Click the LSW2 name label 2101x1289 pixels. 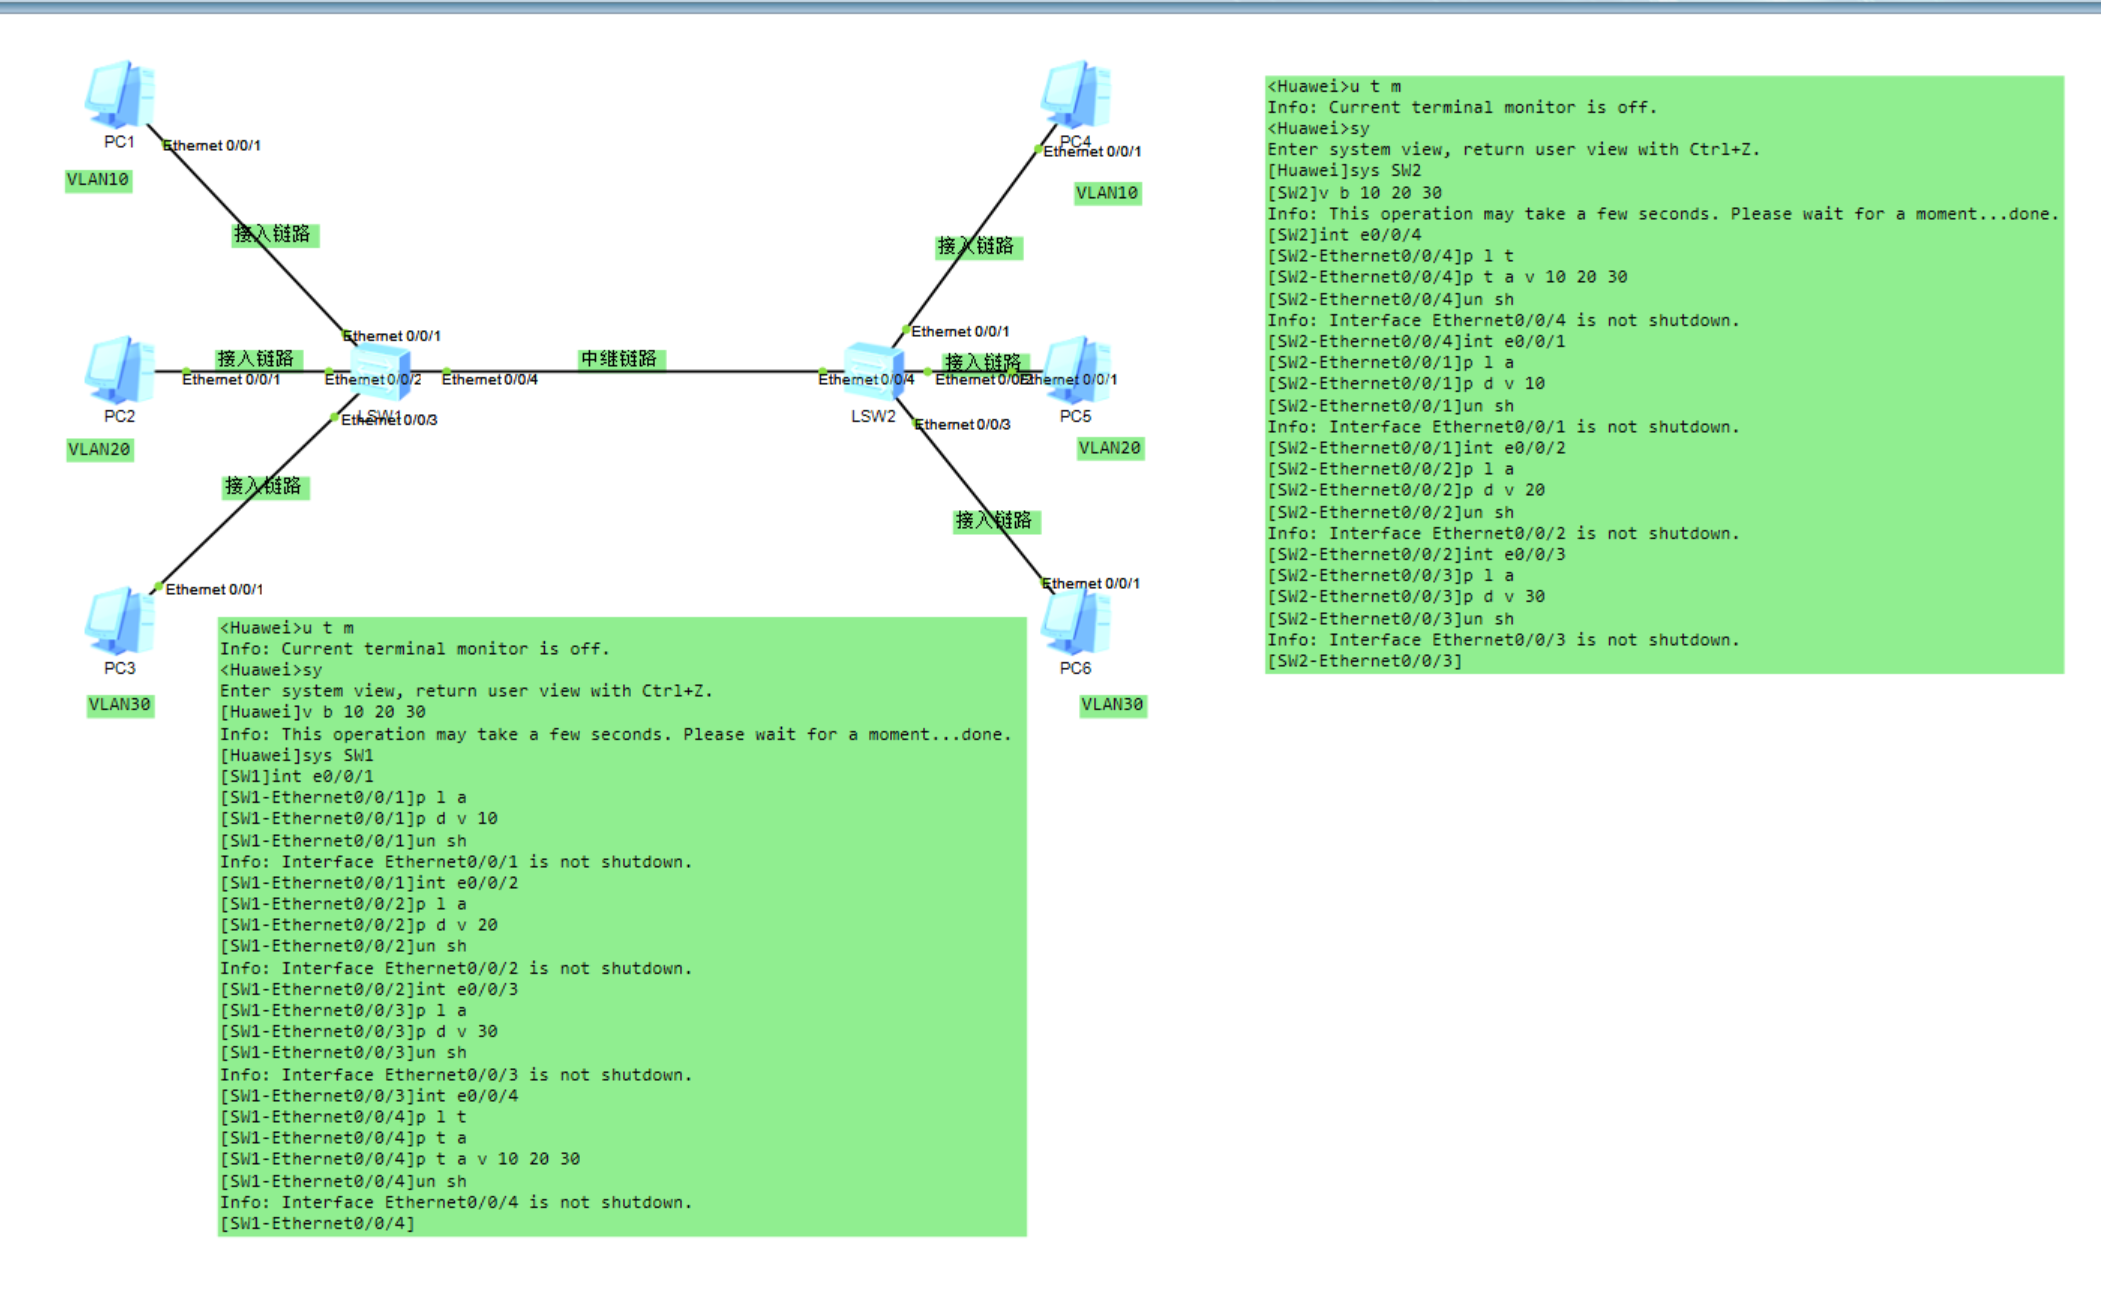pos(873,417)
